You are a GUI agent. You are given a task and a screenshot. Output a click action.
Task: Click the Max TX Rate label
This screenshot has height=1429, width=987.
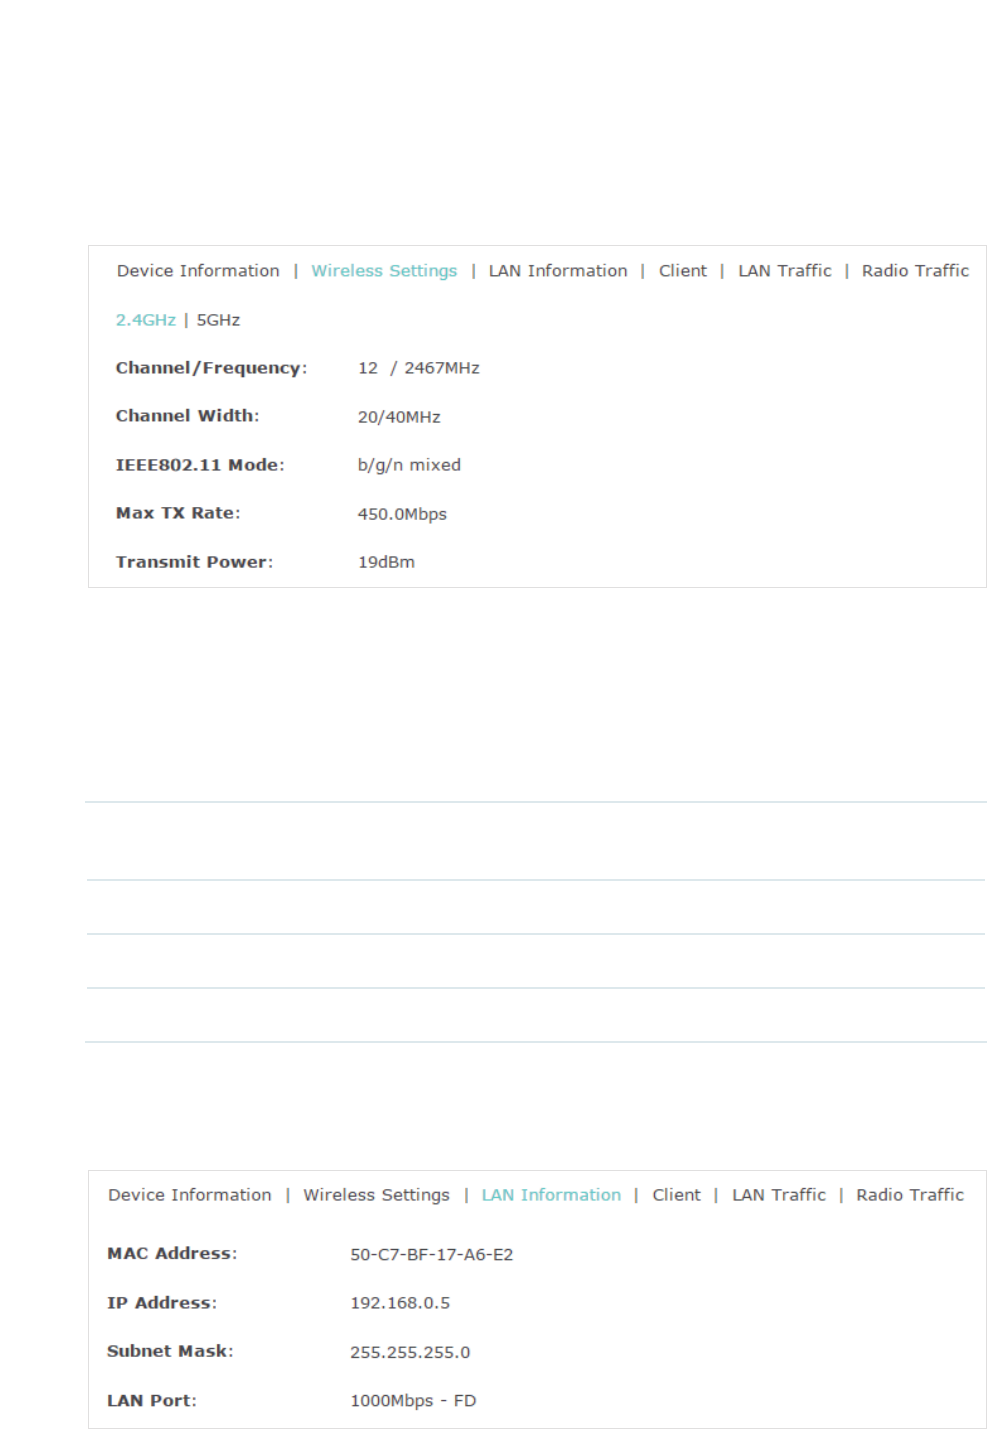click(178, 513)
